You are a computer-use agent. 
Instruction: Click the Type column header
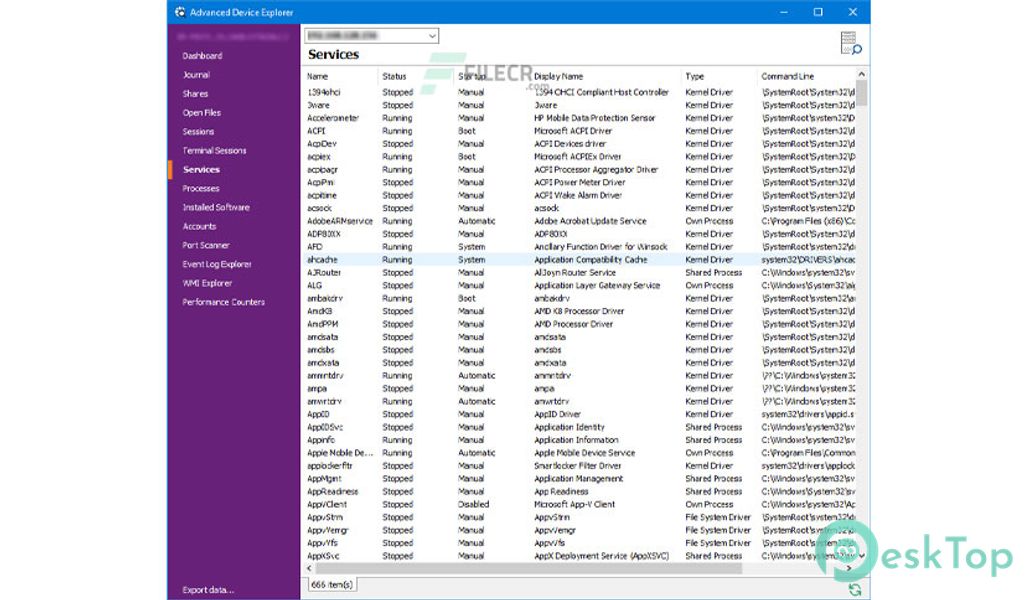click(694, 76)
